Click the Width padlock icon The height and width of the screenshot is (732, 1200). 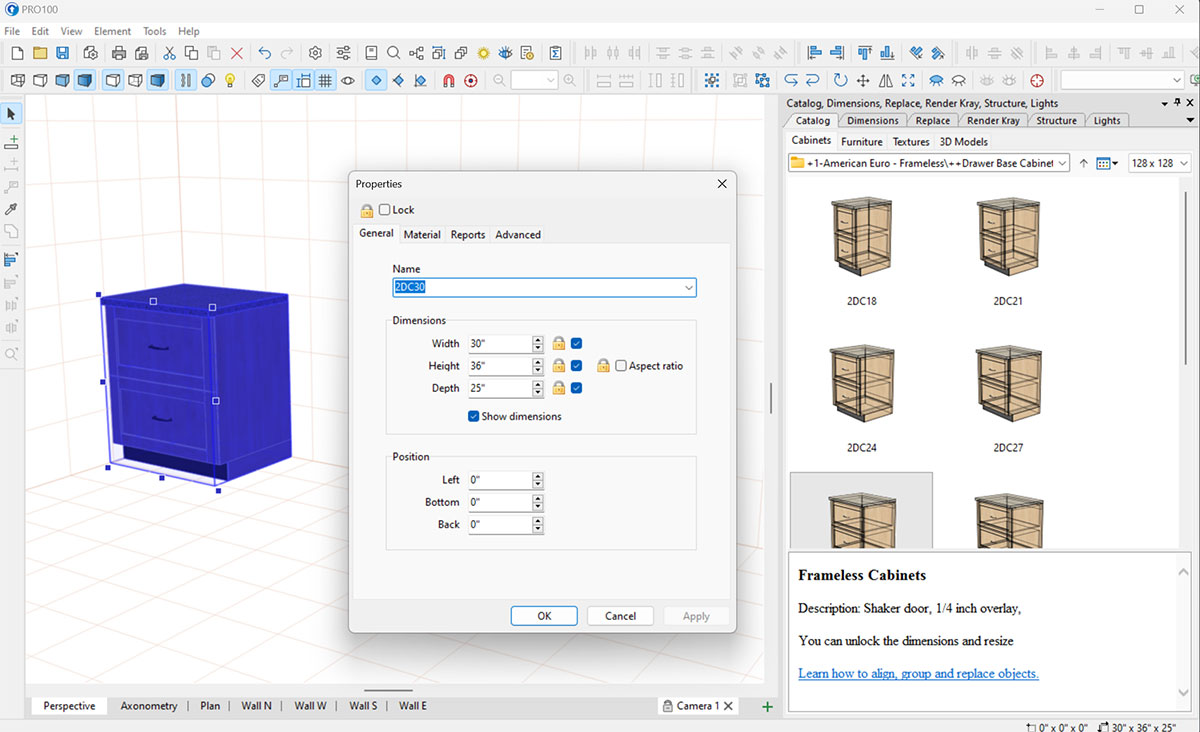[559, 343]
